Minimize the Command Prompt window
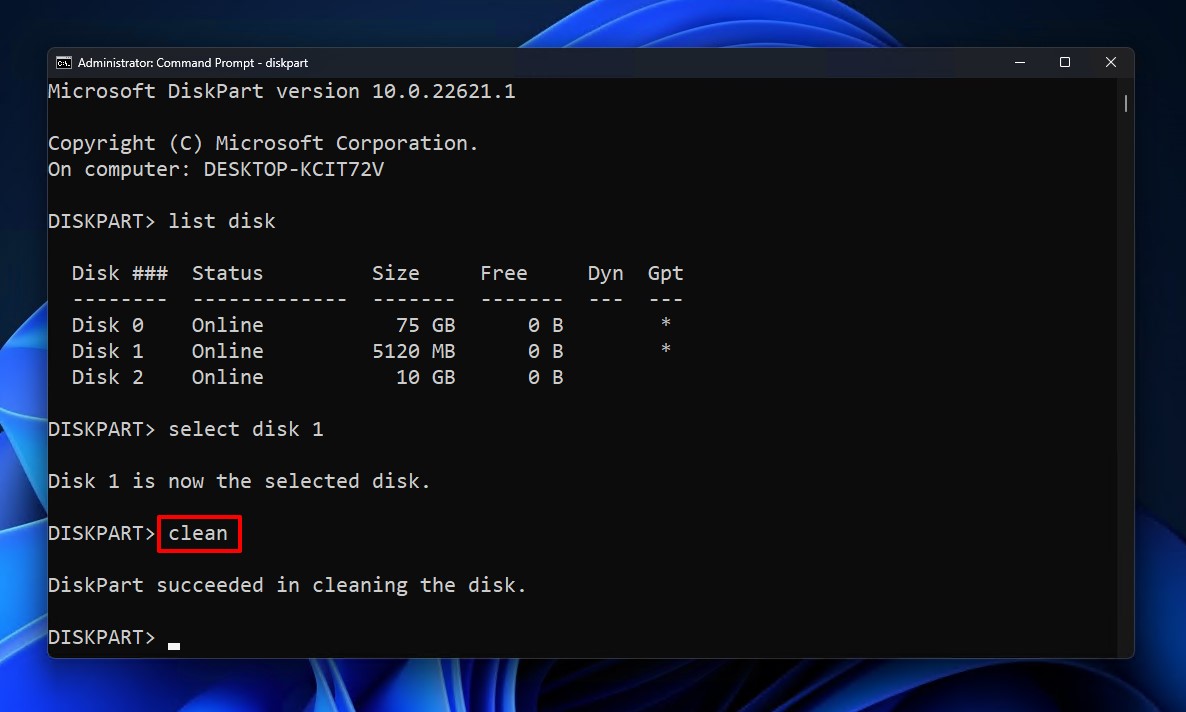This screenshot has height=712, width=1186. pyautogui.click(x=1018, y=62)
